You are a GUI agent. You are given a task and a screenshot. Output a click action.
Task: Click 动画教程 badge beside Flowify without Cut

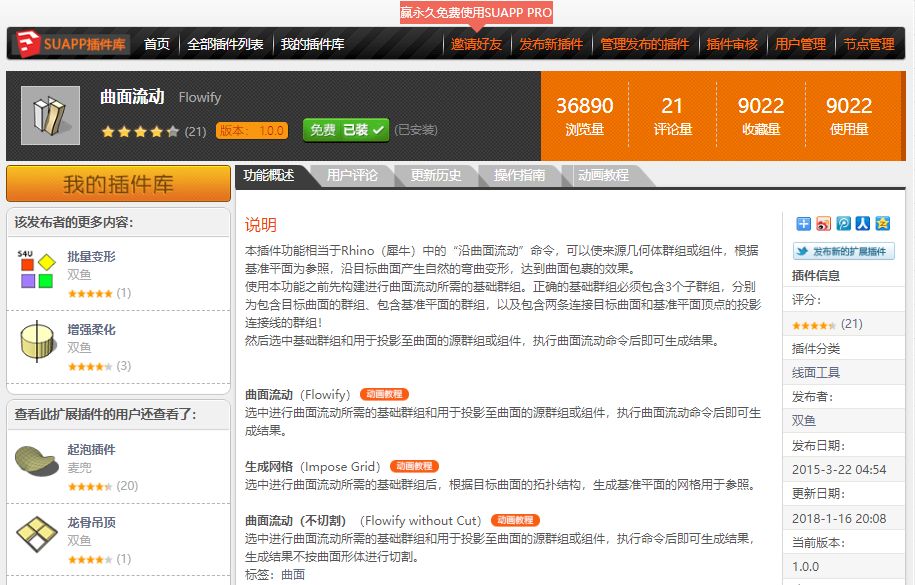tap(515, 520)
